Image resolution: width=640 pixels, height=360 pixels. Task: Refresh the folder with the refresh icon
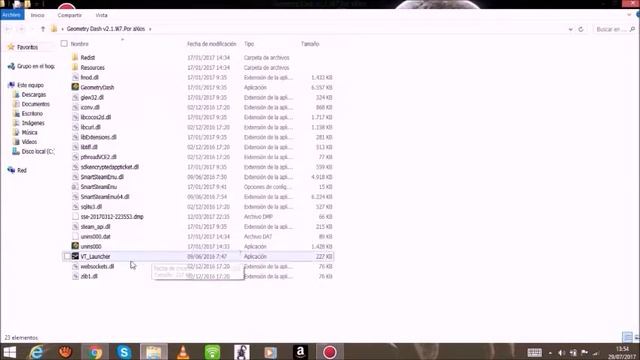(x=581, y=29)
